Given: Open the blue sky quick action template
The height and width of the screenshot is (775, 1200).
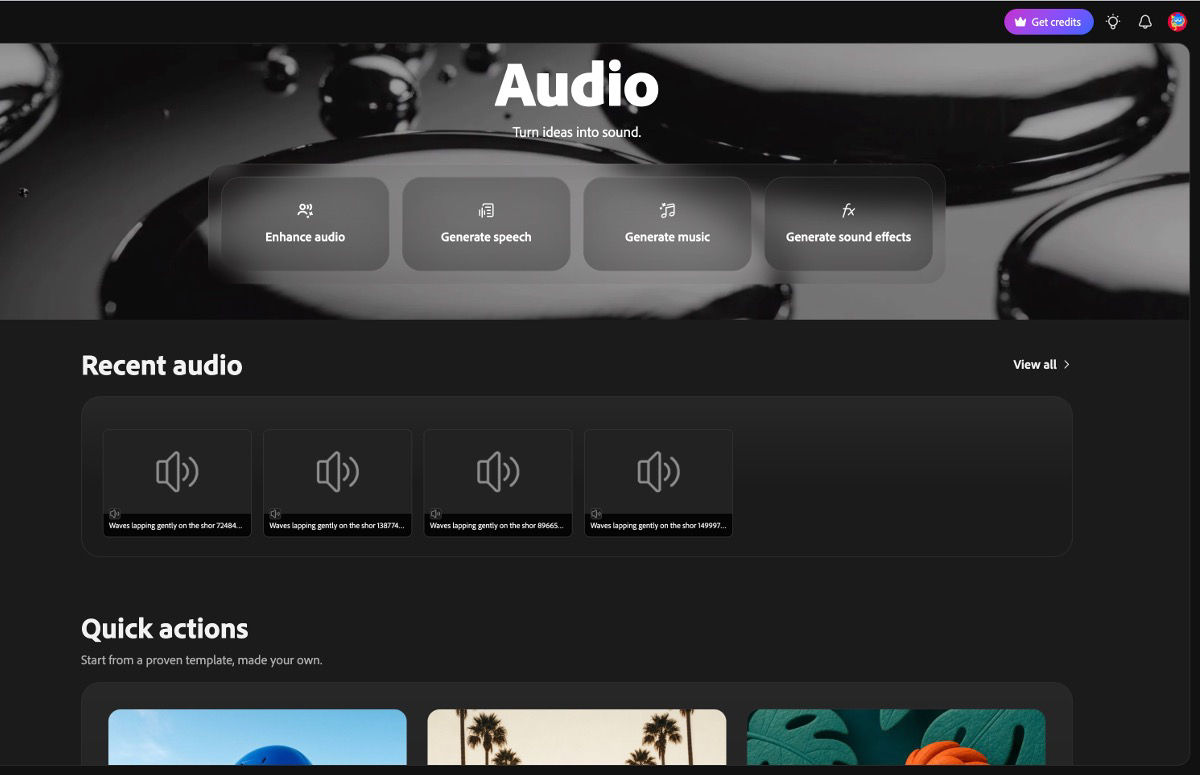Looking at the screenshot, I should click(x=257, y=737).
